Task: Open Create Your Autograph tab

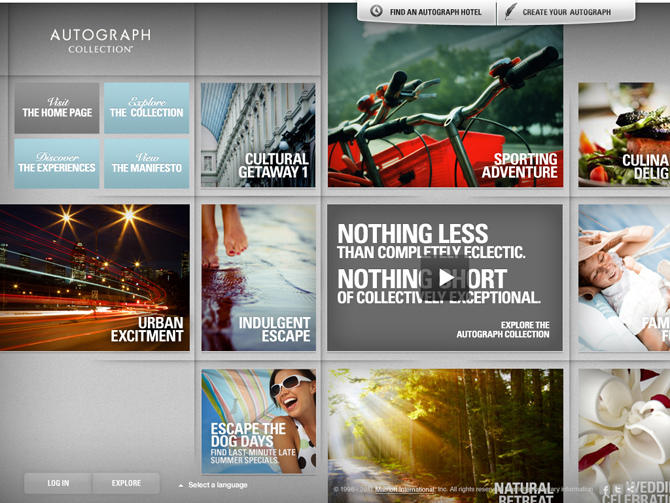Action: point(566,12)
